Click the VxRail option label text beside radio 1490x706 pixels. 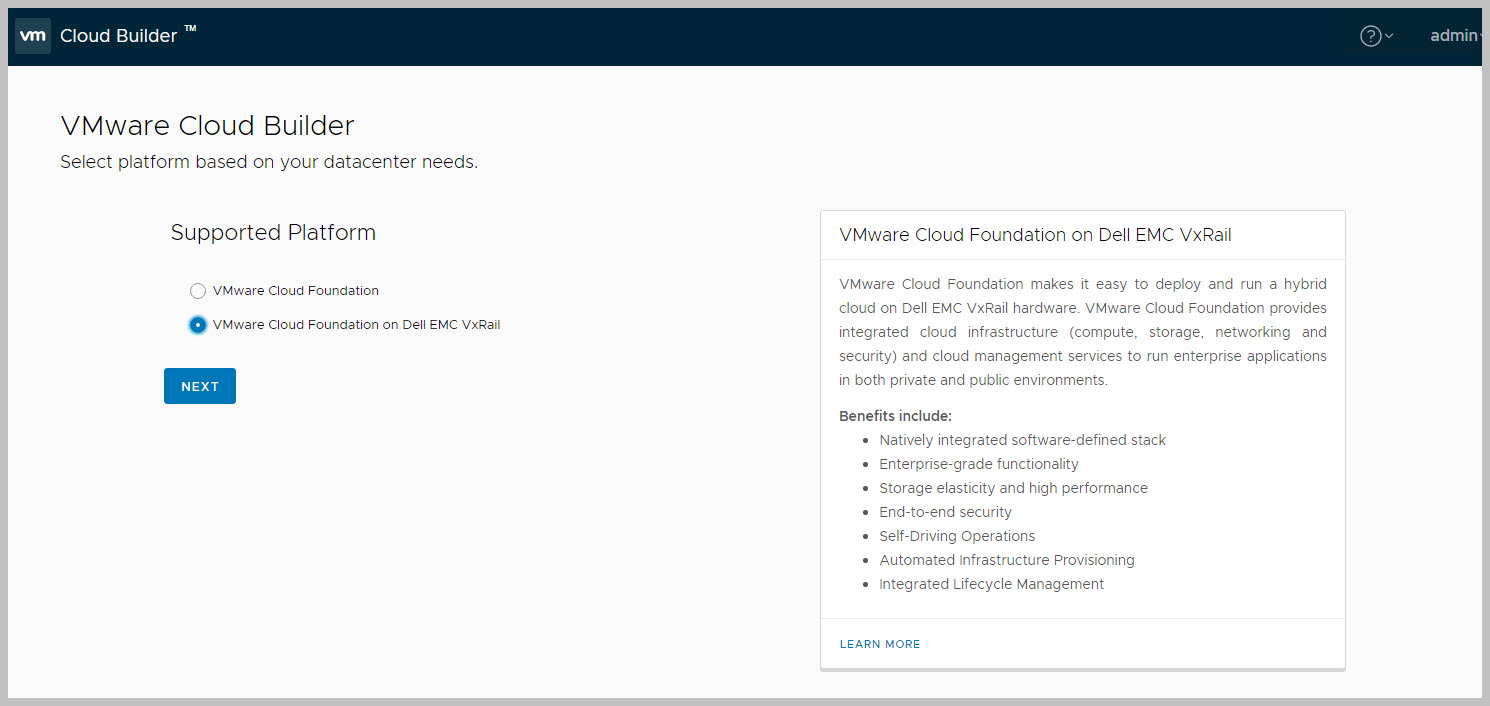pos(356,325)
